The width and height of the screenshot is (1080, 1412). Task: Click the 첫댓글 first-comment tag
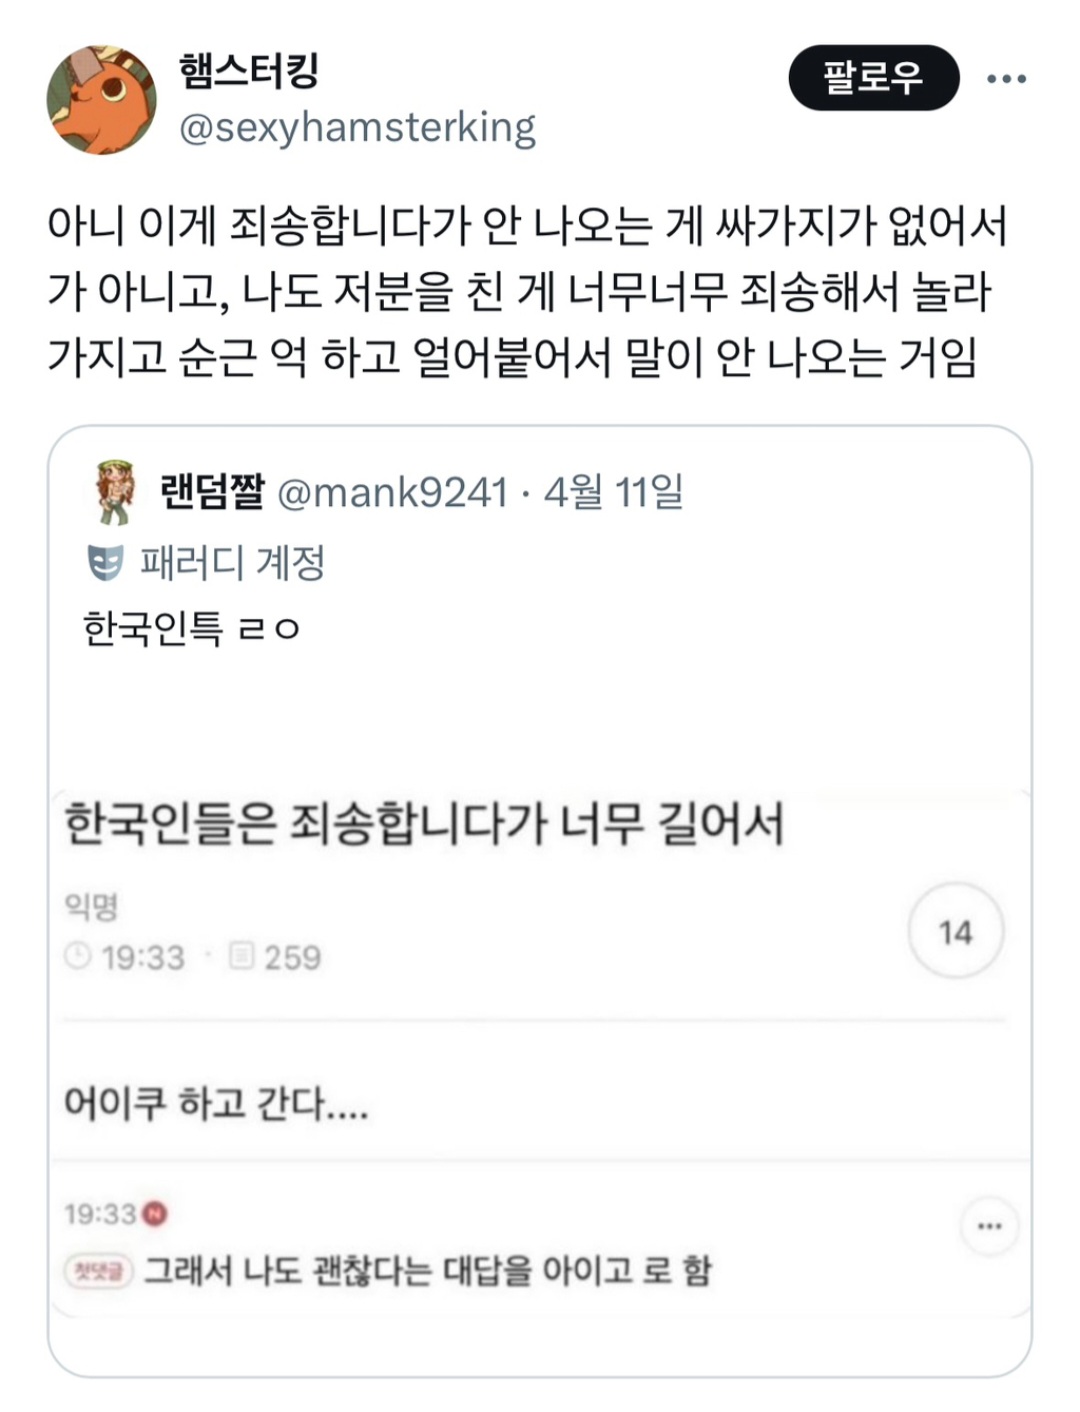[x=98, y=1271]
